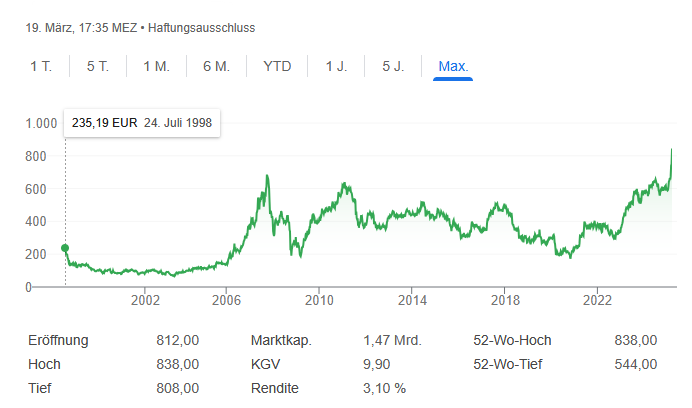692x408 pixels.
Task: Switch to the 5 T. range tab
Action: click(97, 67)
